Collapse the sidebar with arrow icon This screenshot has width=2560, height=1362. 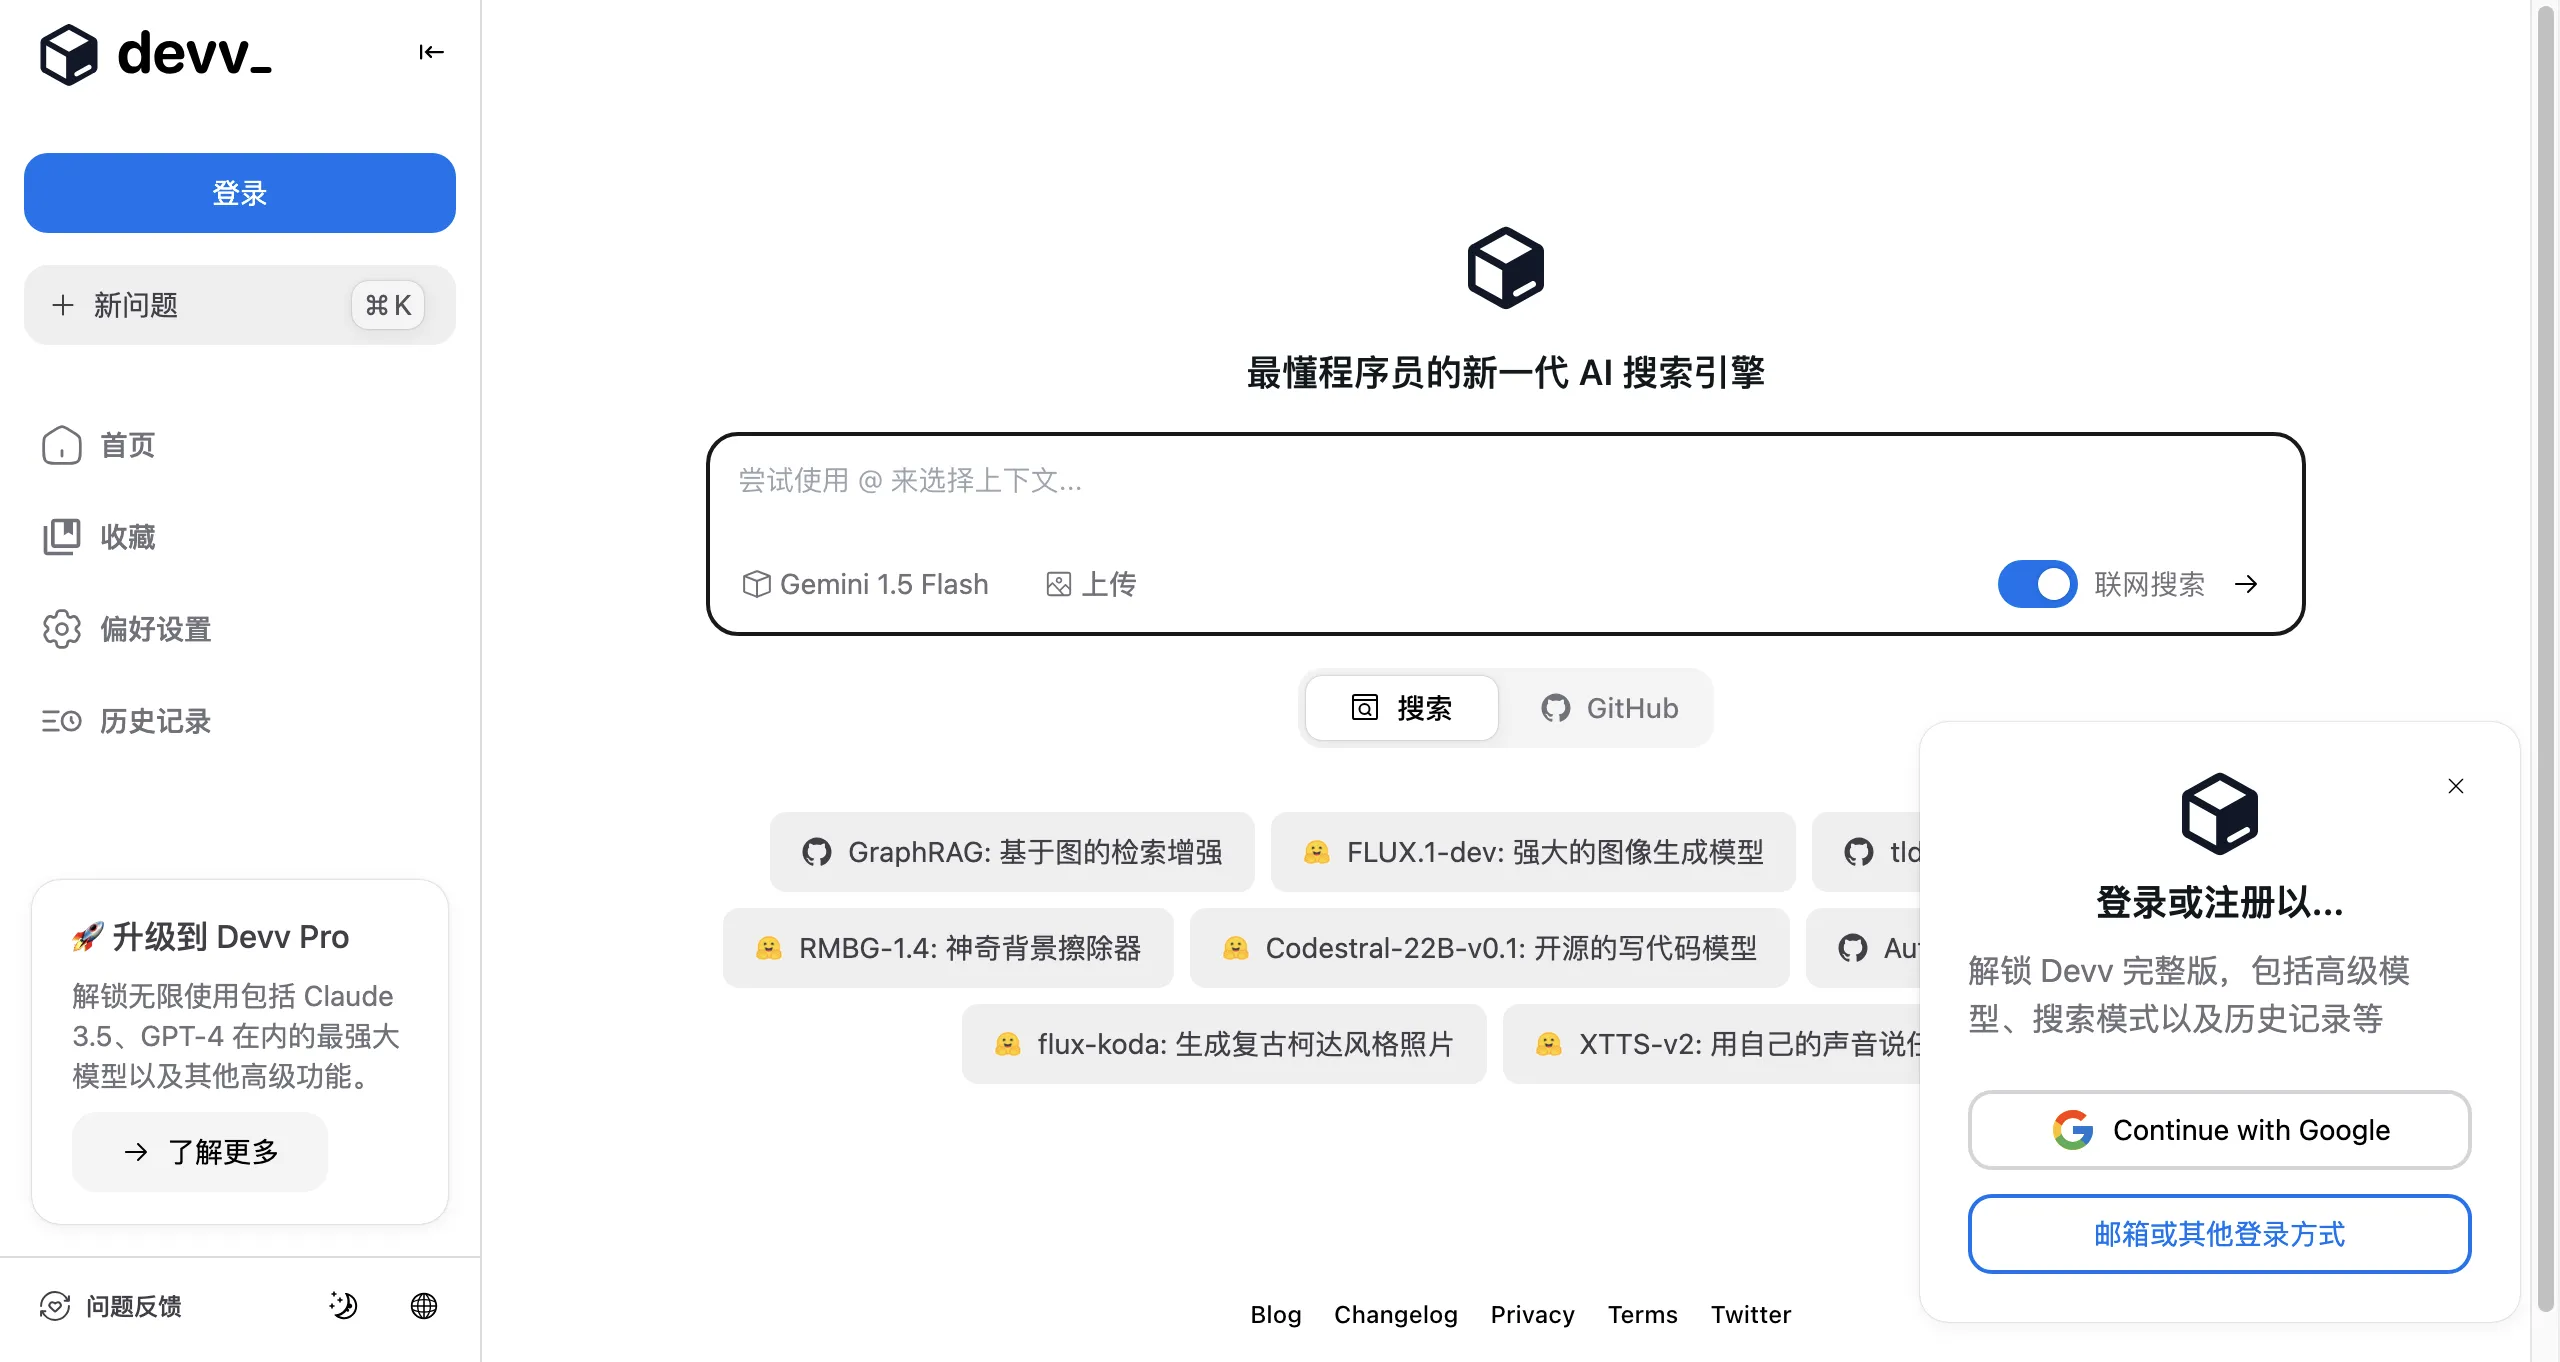431,52
